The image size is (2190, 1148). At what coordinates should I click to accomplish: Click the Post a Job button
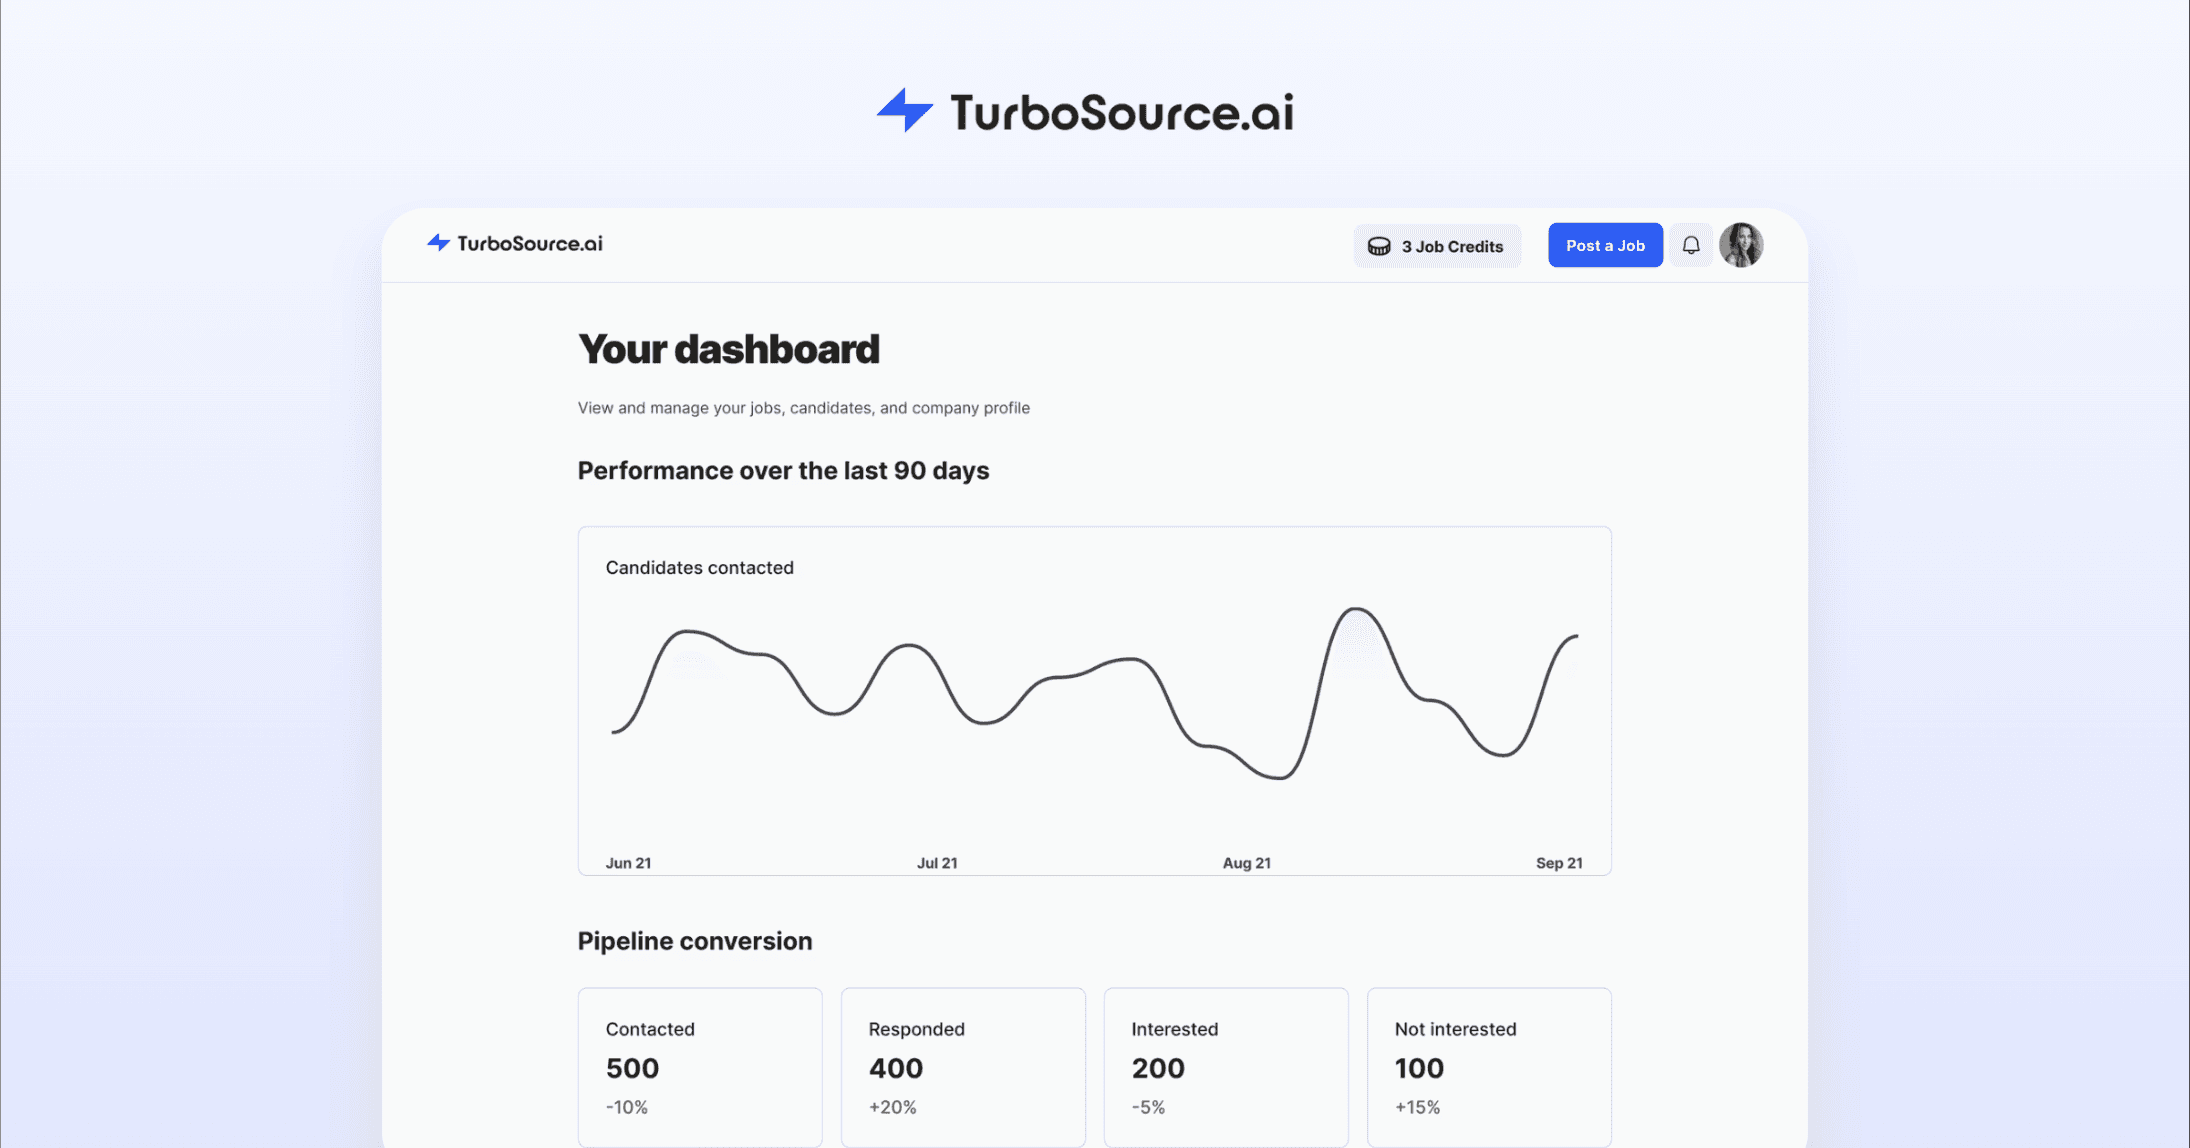[x=1604, y=245]
